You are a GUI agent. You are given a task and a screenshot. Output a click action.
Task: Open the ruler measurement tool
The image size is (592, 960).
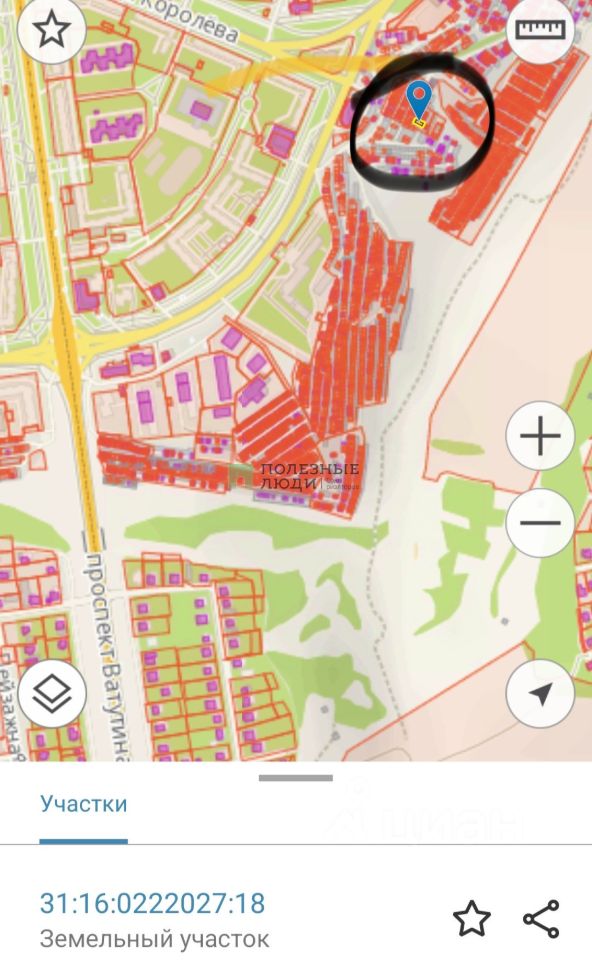540,30
